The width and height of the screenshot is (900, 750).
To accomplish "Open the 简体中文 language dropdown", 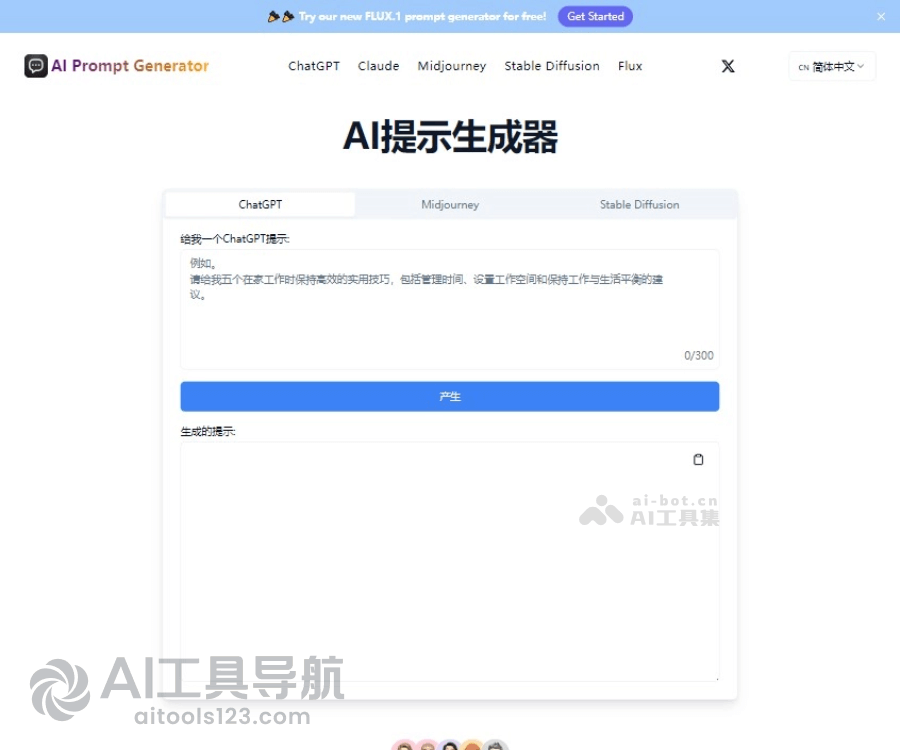I will click(832, 67).
